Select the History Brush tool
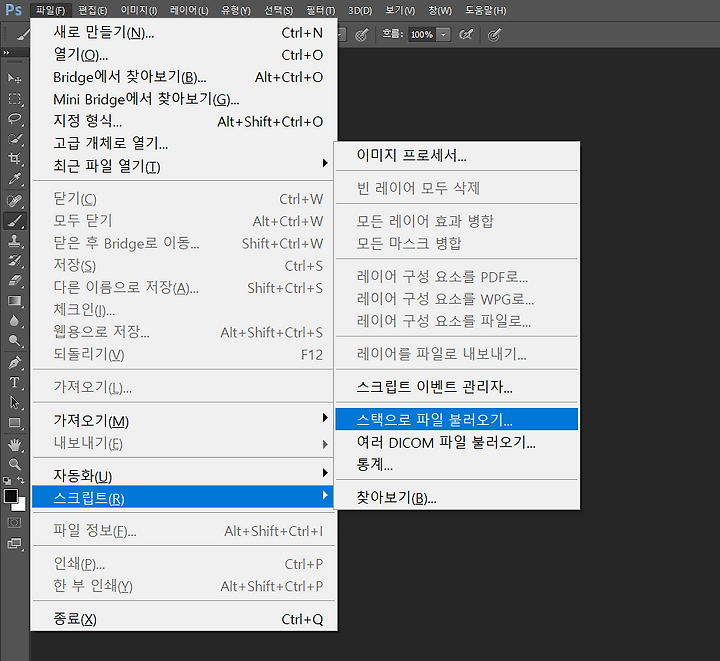Screen dimensions: 720x661 pyautogui.click(x=14, y=261)
